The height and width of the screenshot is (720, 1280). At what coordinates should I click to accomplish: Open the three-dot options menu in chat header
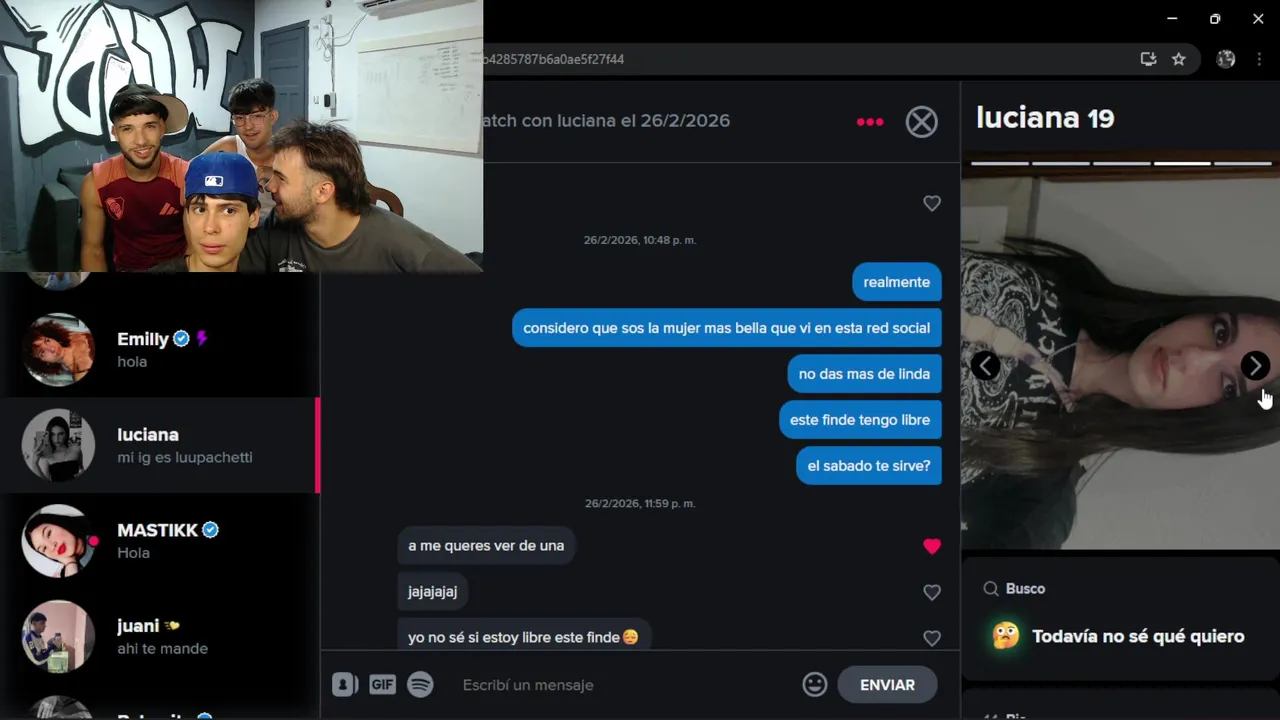(x=870, y=122)
